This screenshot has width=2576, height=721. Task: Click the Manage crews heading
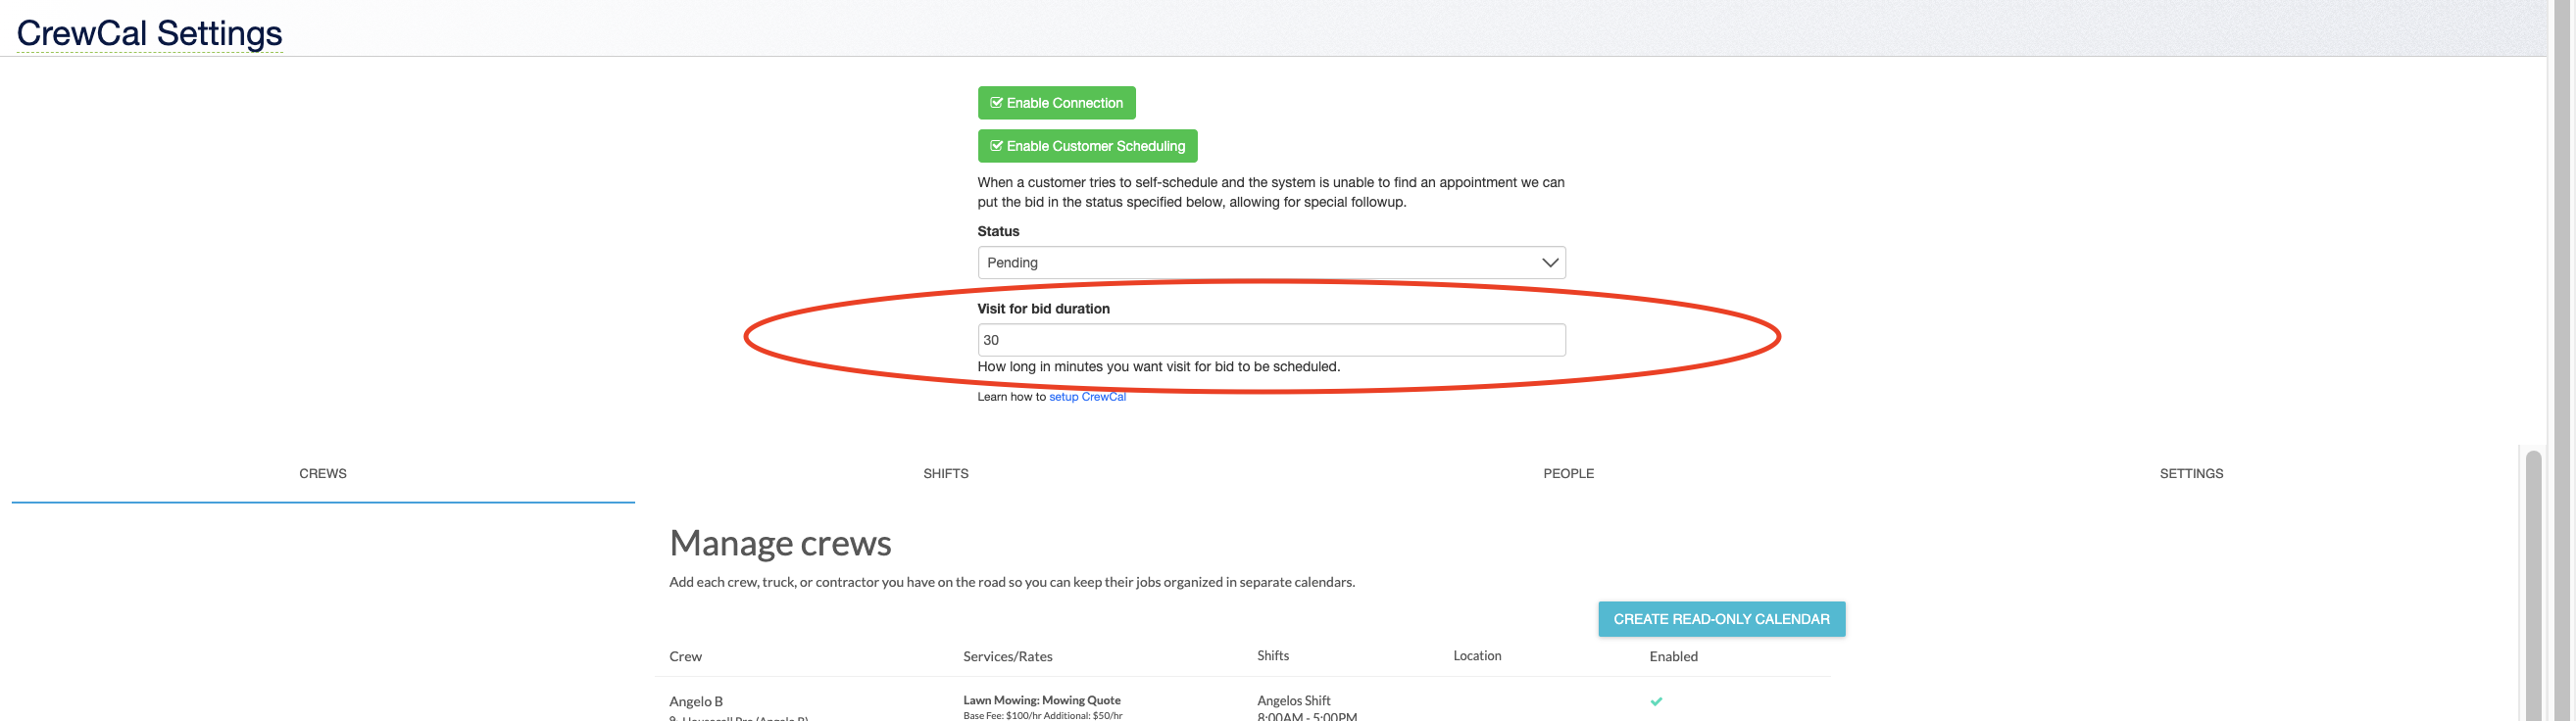coord(780,543)
